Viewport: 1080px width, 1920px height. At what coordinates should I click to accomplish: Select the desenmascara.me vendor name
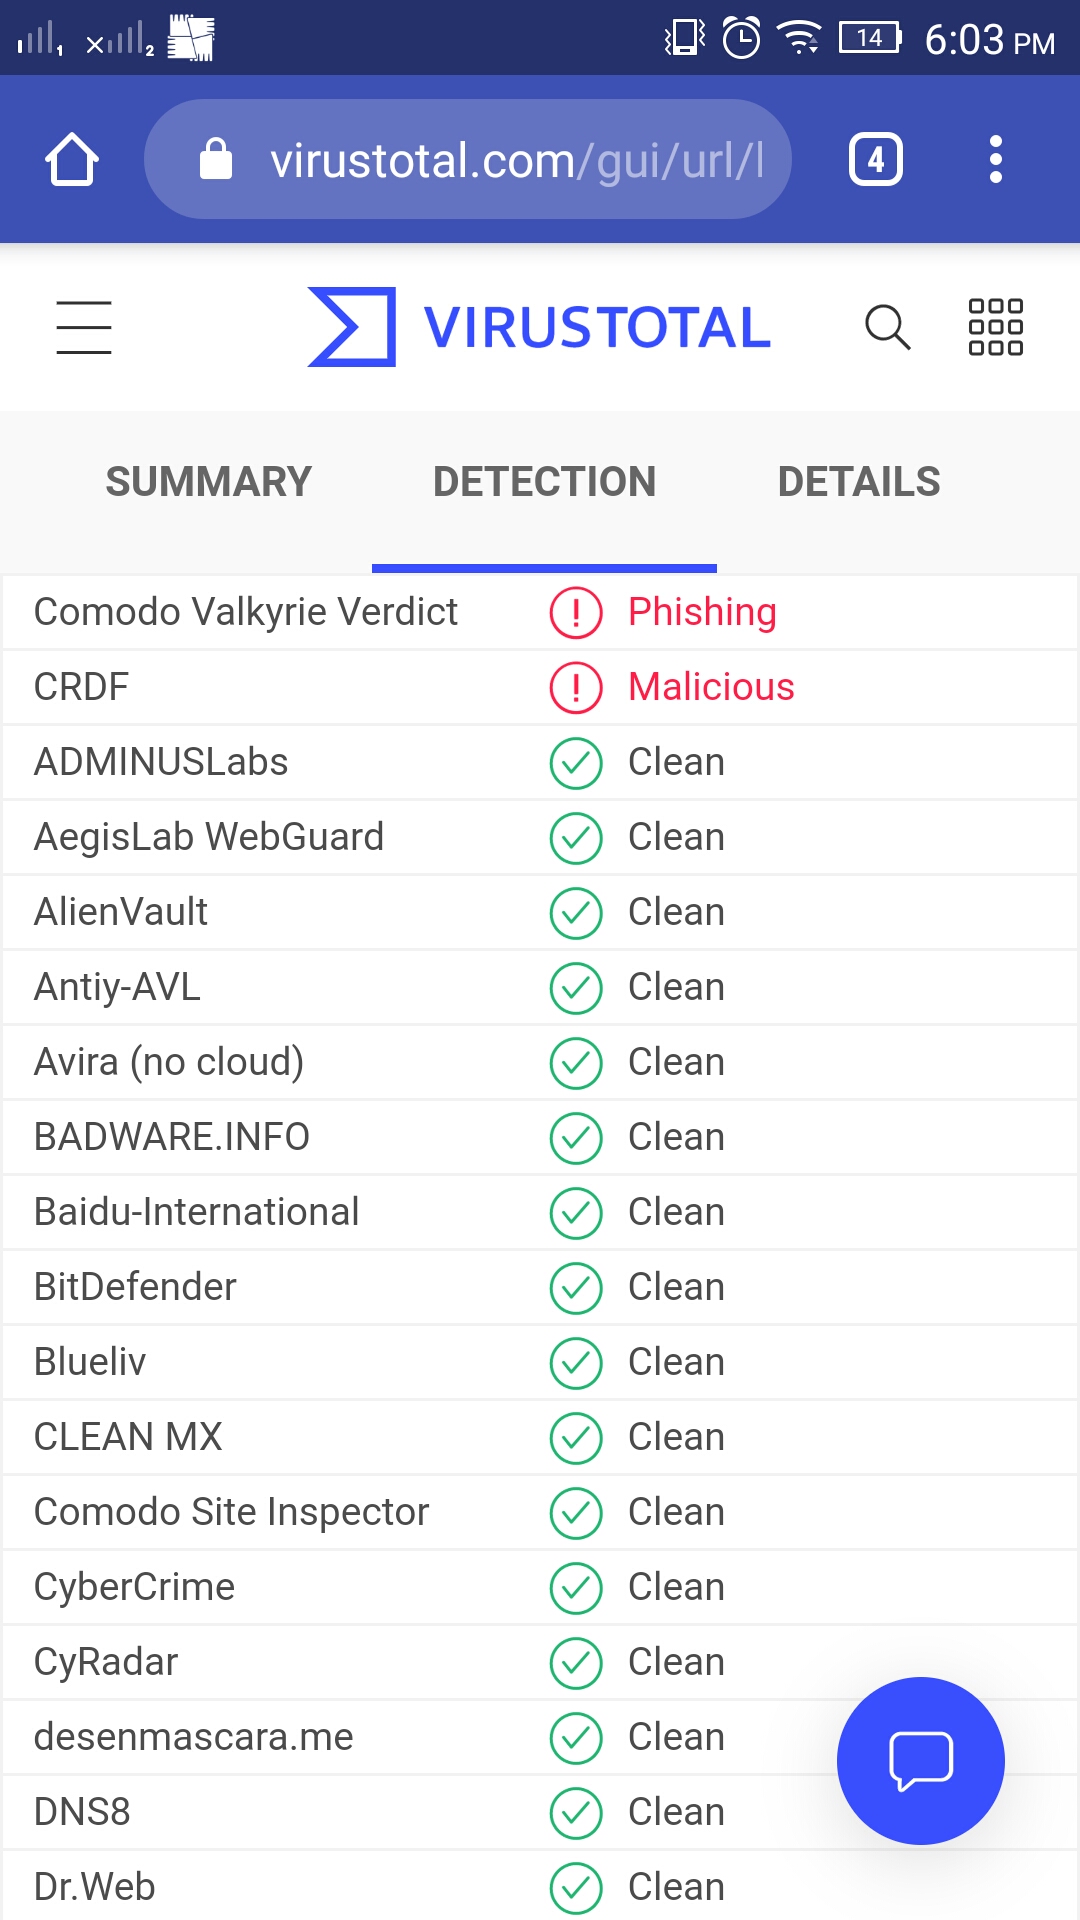193,1737
